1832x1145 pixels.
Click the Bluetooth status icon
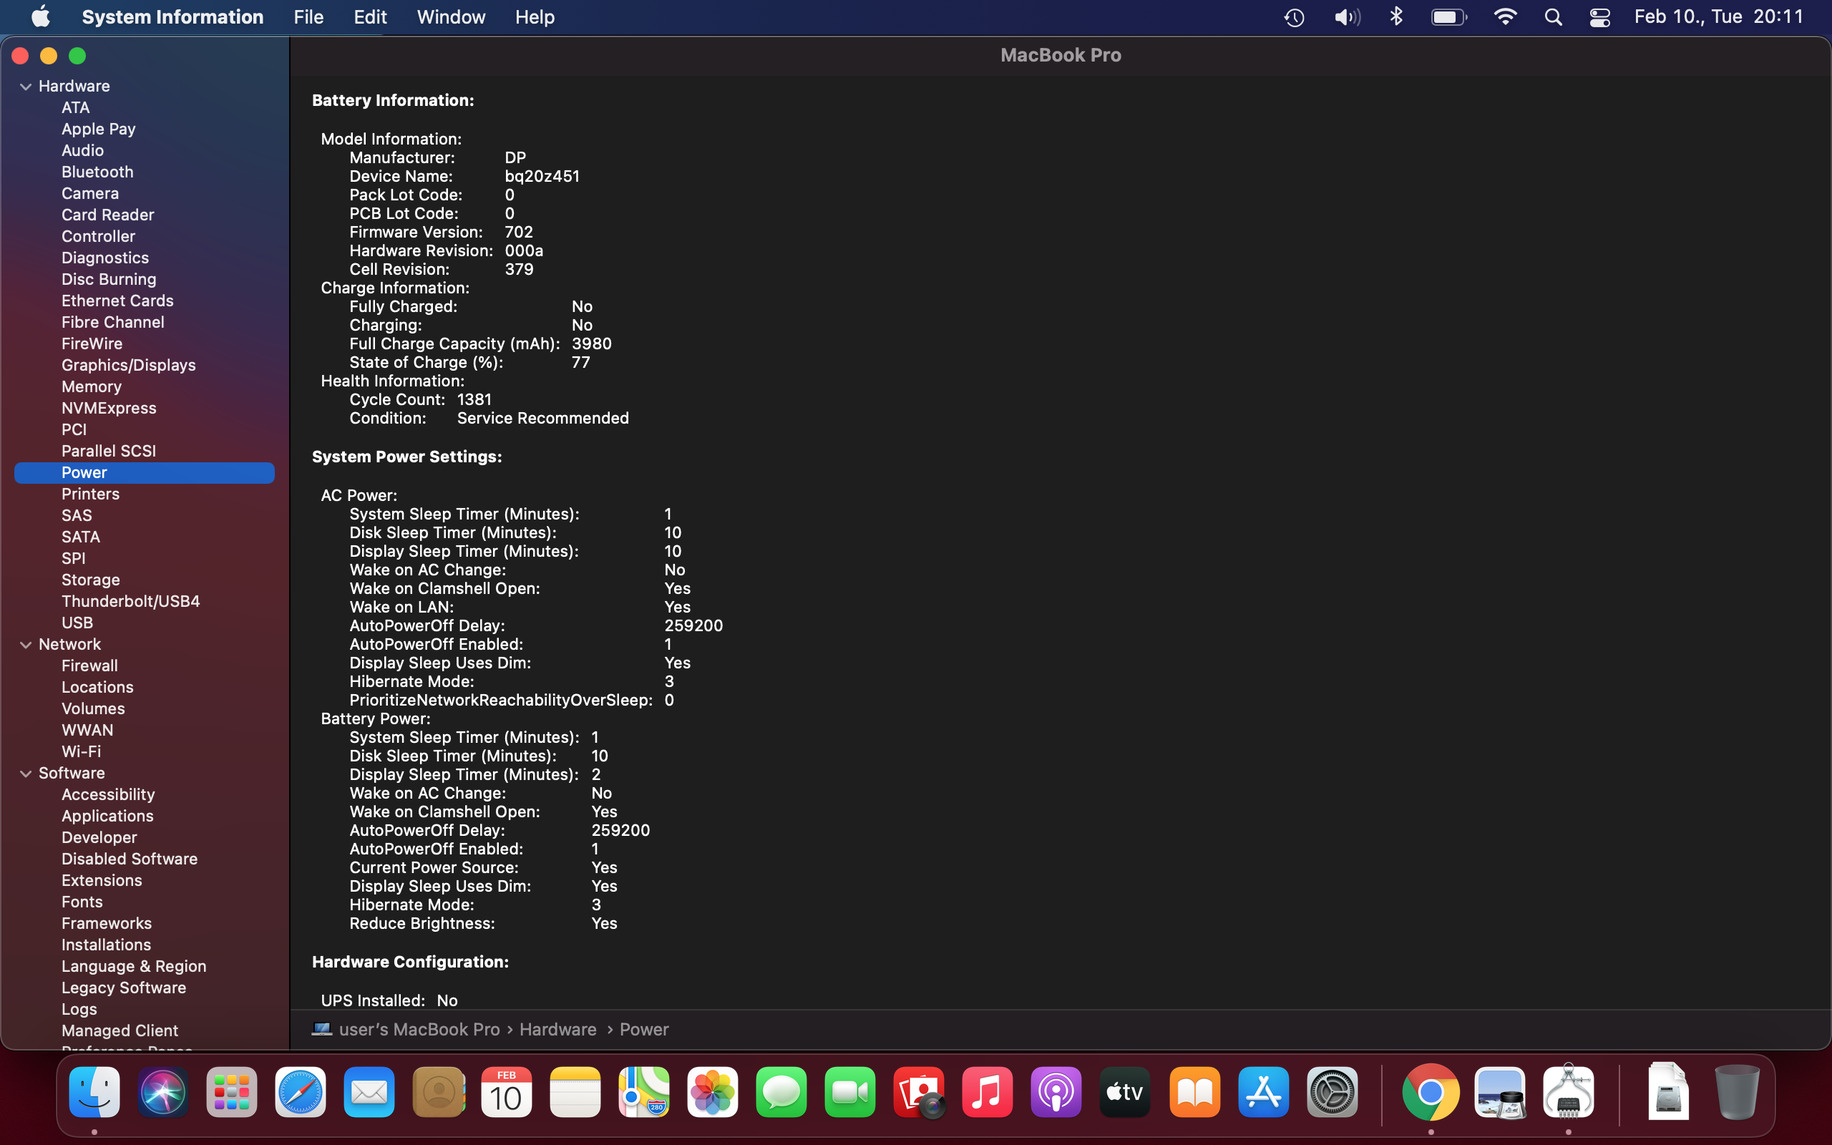pos(1397,17)
